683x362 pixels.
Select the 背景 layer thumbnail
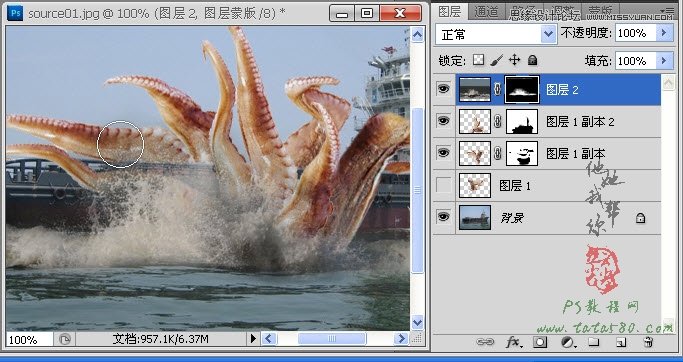(475, 217)
